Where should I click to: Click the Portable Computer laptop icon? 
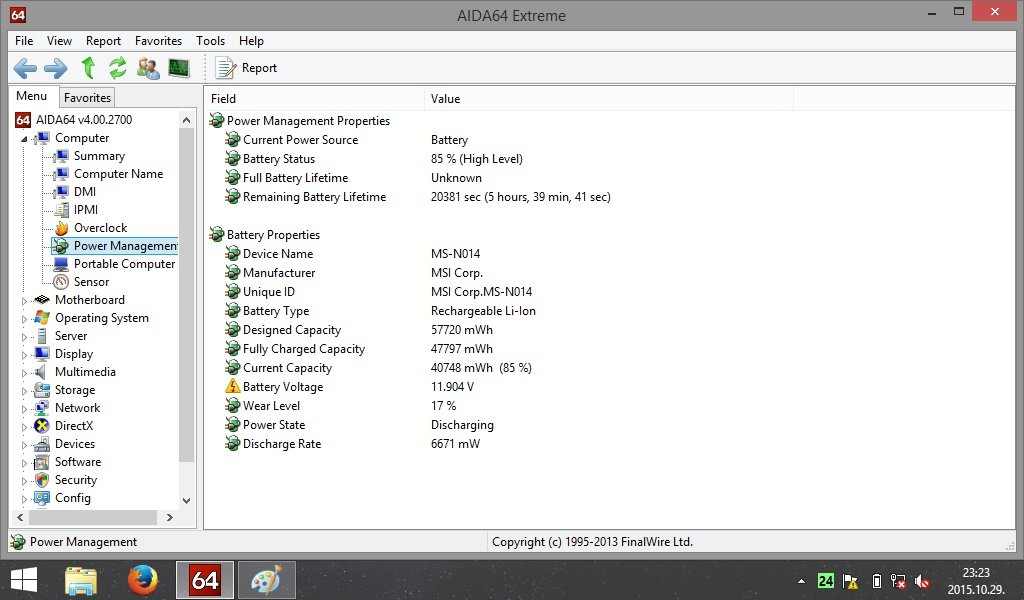tap(61, 264)
